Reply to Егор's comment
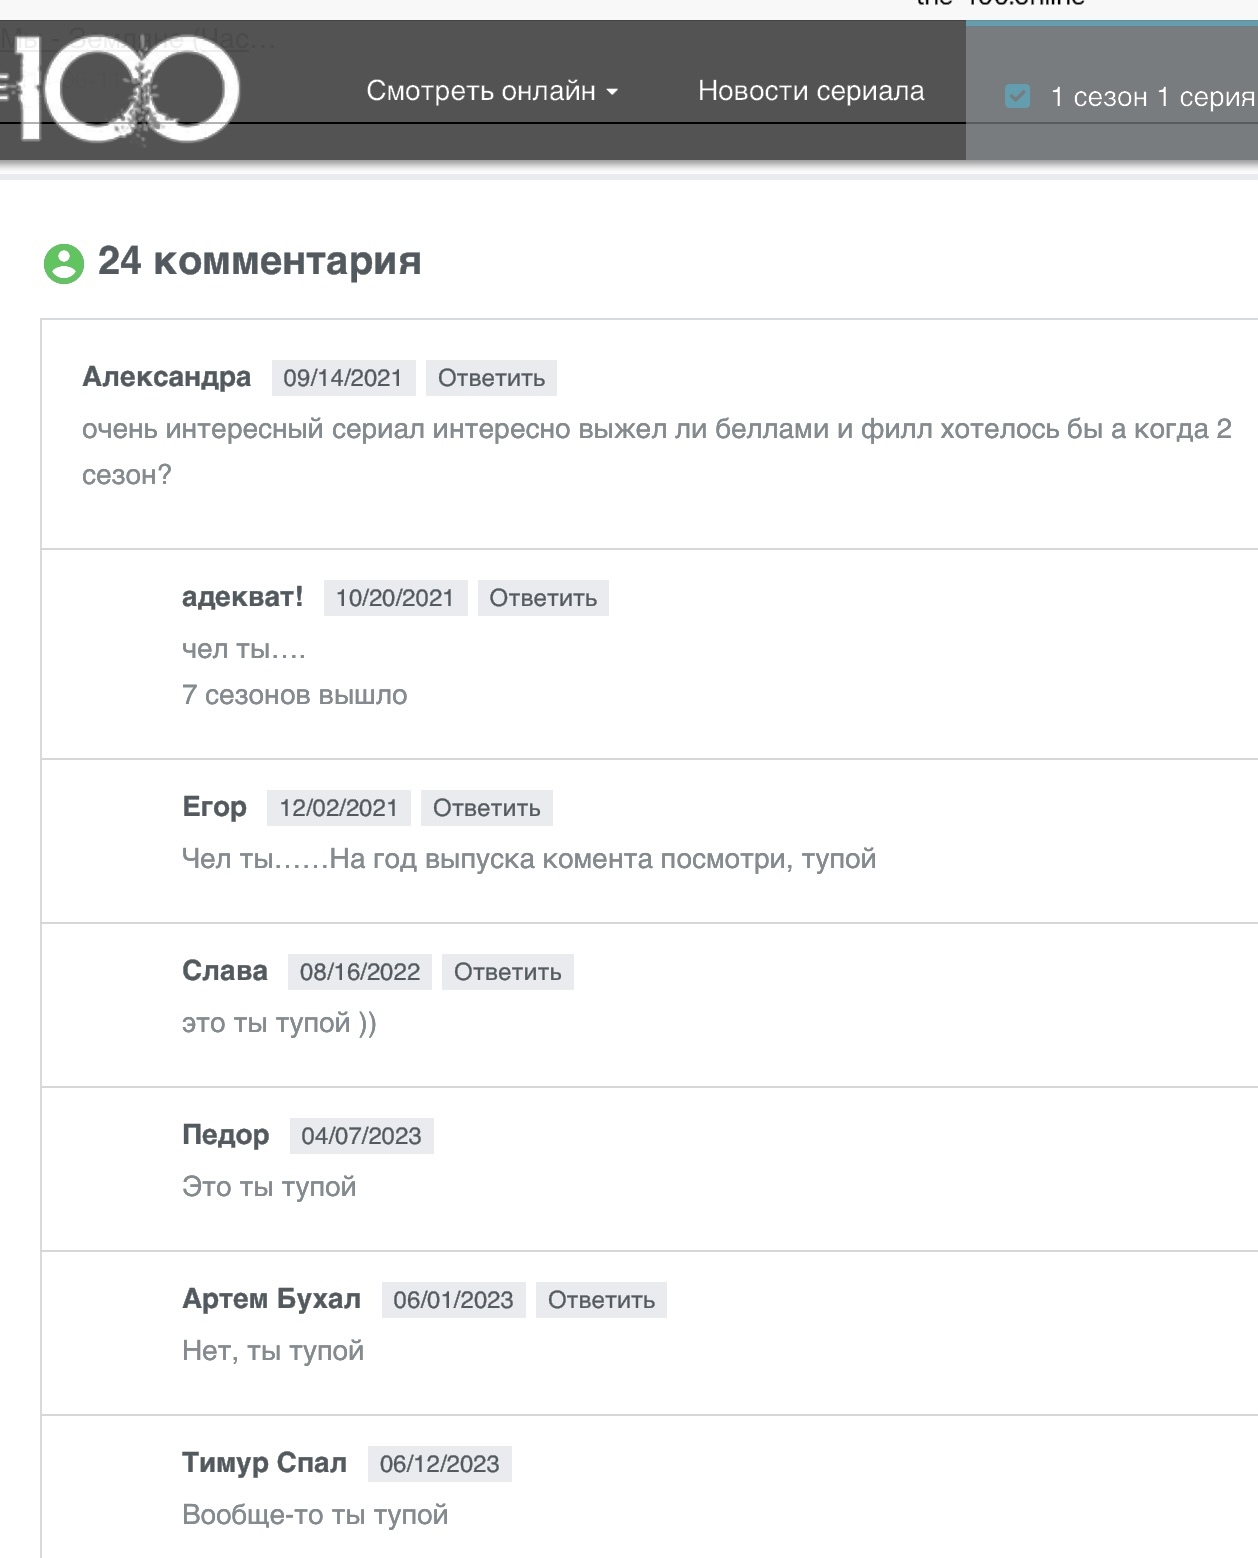The image size is (1258, 1558). (487, 808)
